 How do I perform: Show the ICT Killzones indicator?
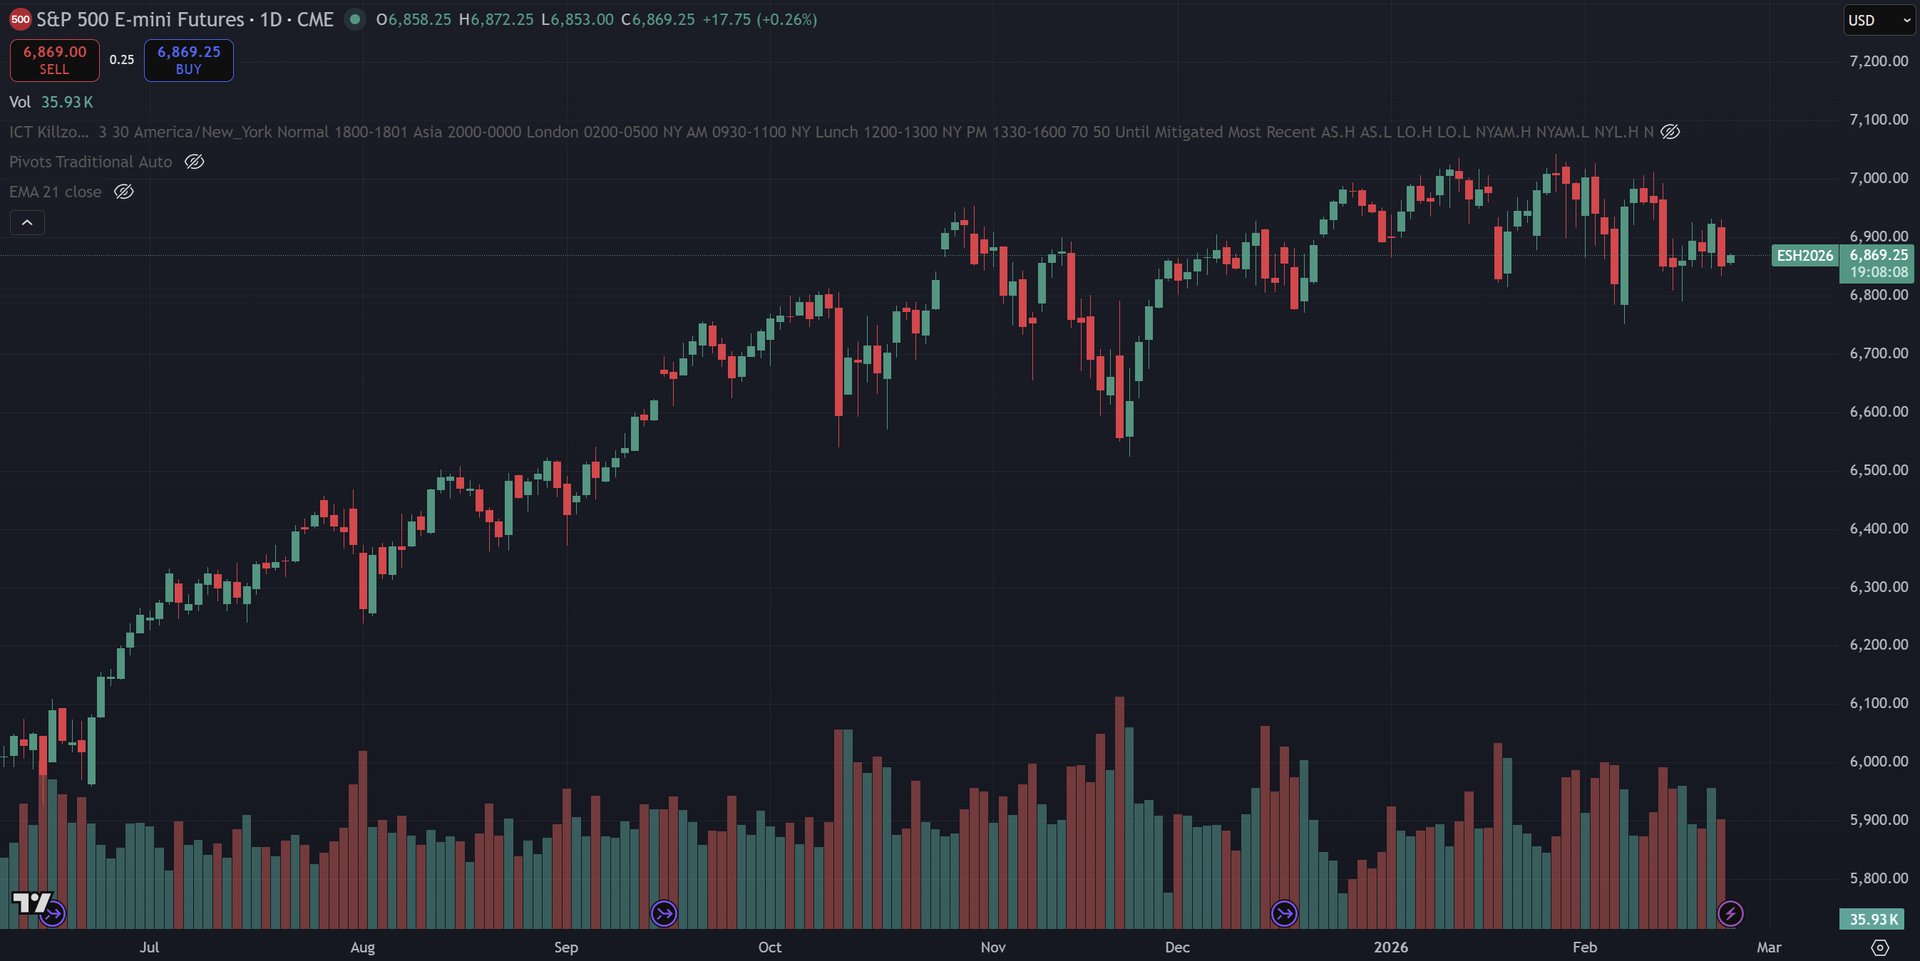tap(1670, 132)
